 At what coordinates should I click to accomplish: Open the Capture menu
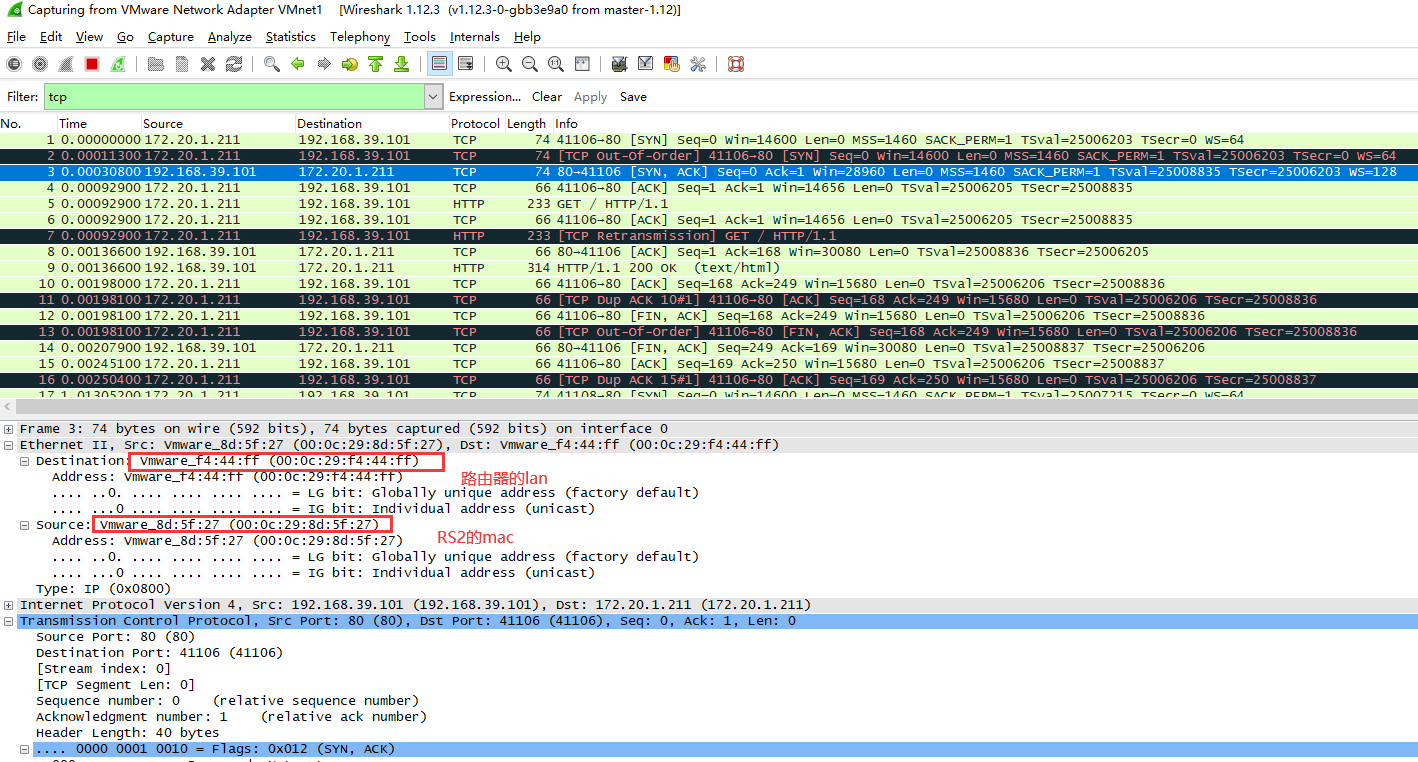tap(171, 37)
